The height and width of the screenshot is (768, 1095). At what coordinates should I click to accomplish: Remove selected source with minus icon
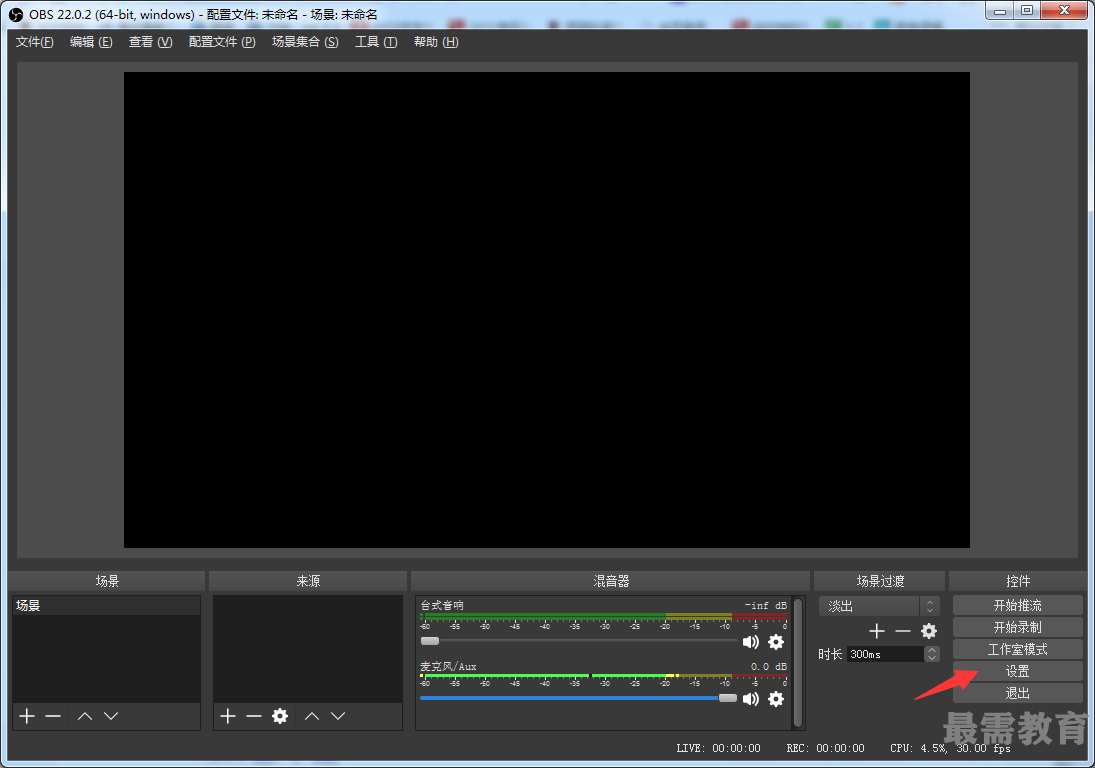[253, 716]
